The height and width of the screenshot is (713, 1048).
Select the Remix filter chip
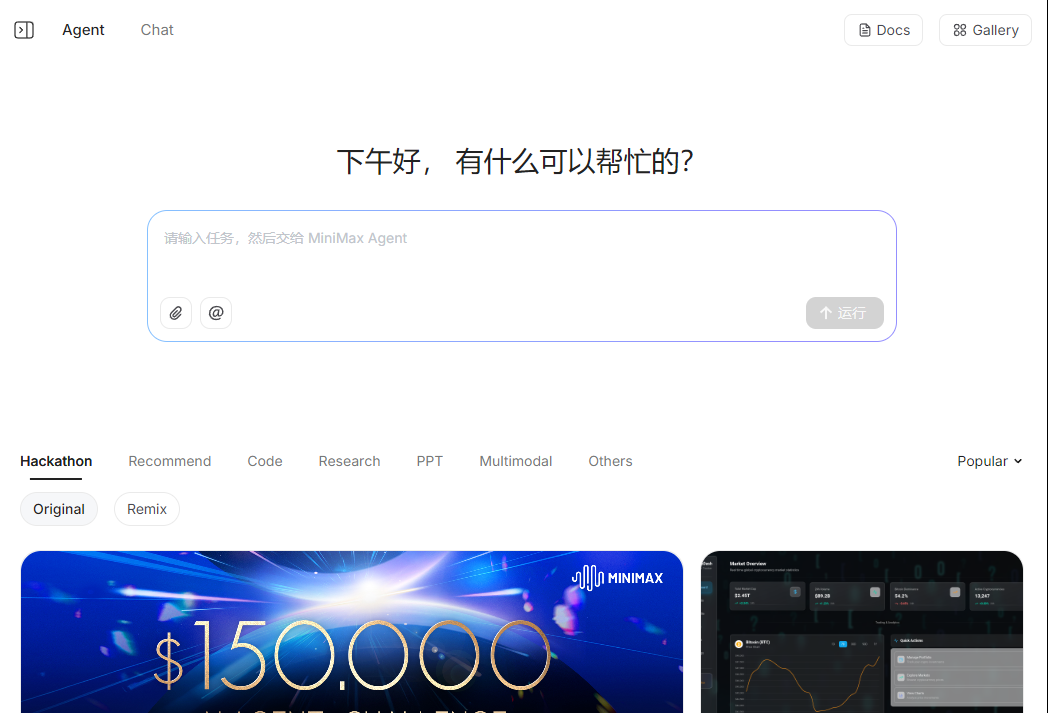point(146,509)
